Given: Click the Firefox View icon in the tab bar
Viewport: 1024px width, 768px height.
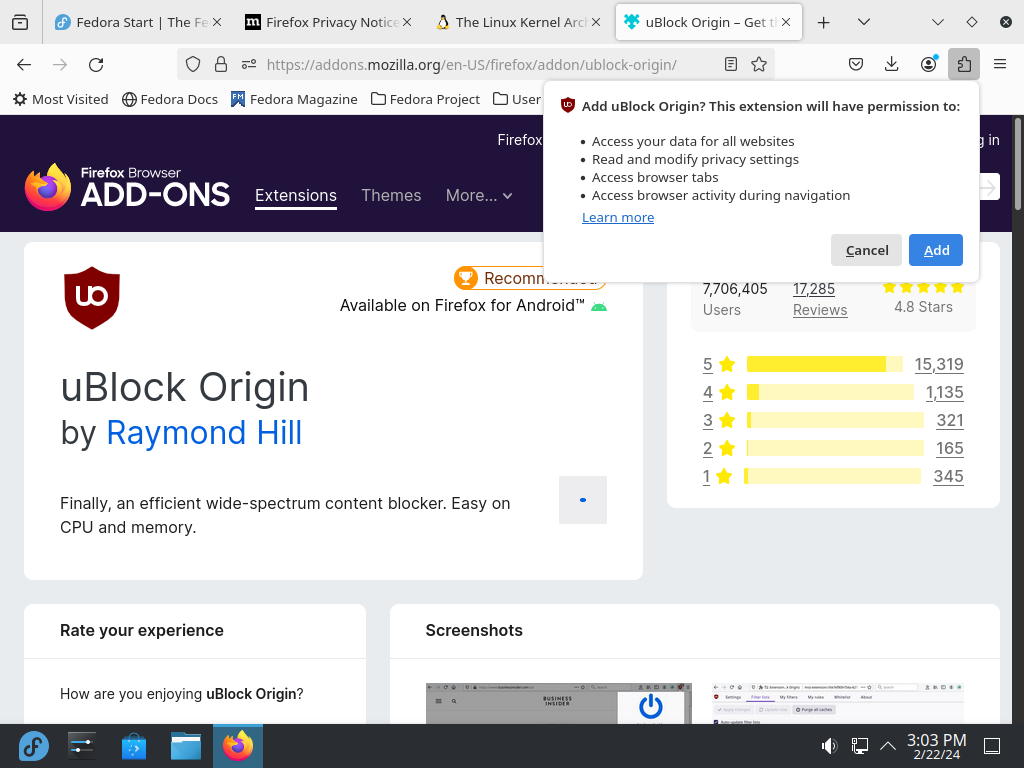Looking at the screenshot, I should click(20, 22).
